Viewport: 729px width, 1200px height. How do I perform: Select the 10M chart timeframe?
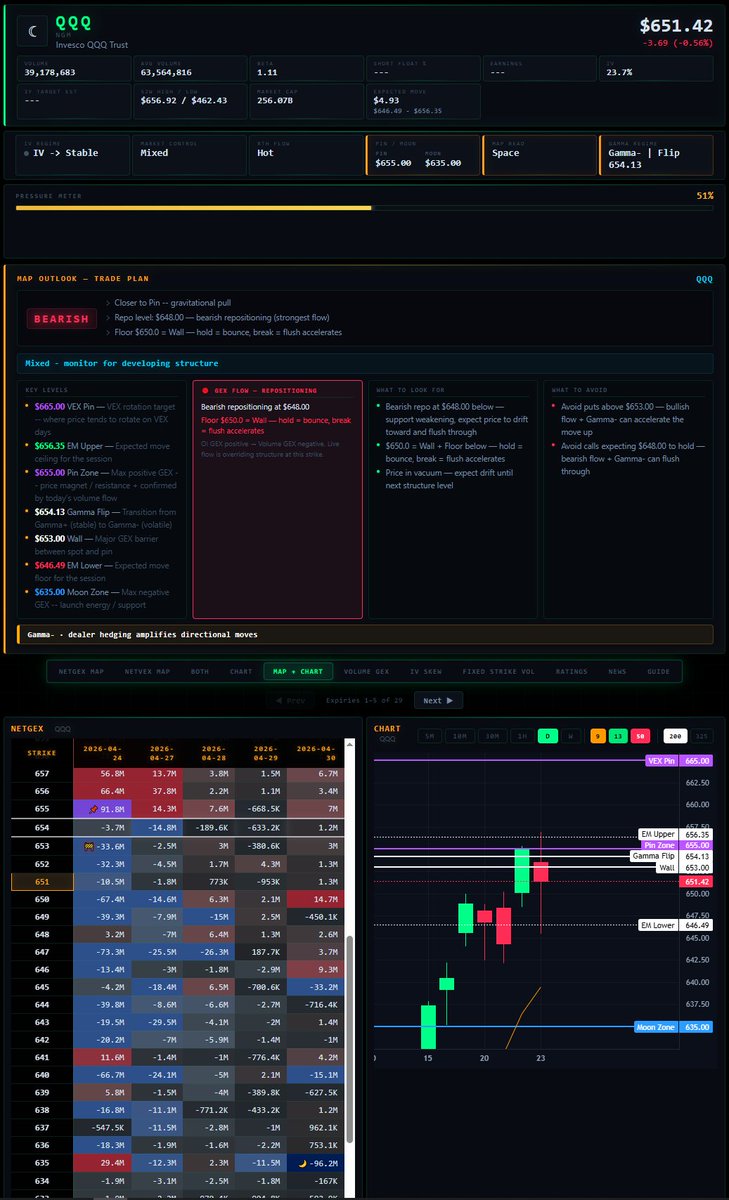[x=461, y=736]
